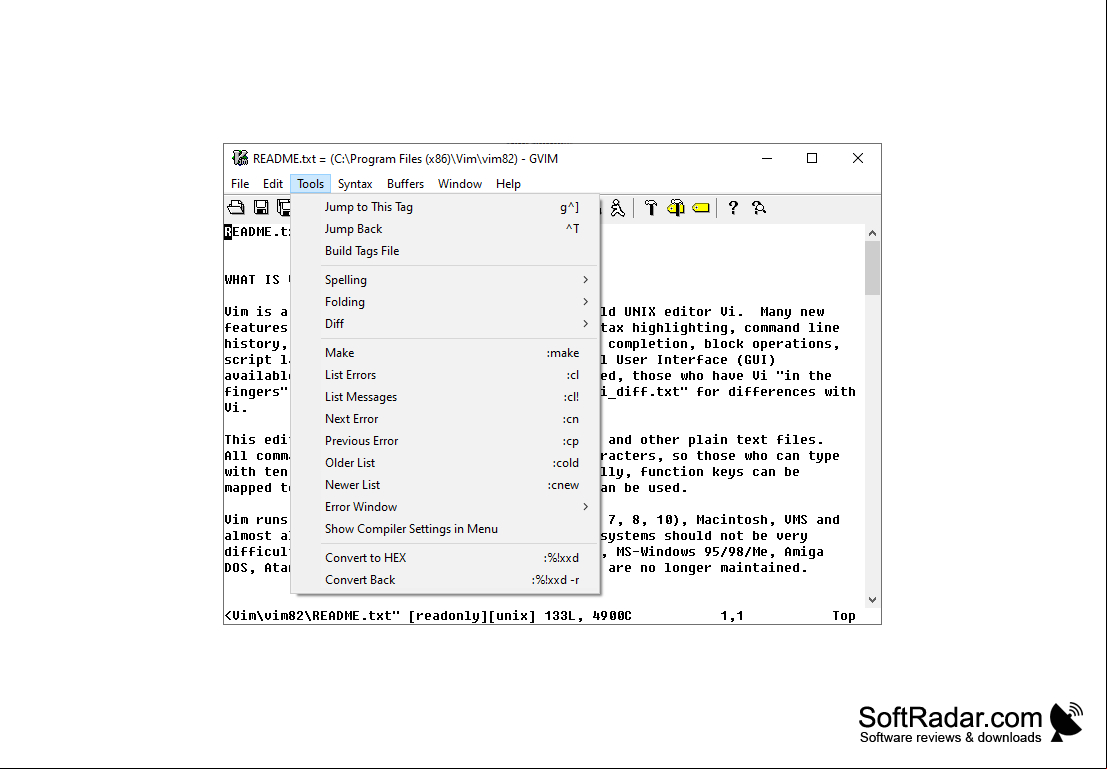Open the Help menu
The width and height of the screenshot is (1107, 769).
coord(508,184)
